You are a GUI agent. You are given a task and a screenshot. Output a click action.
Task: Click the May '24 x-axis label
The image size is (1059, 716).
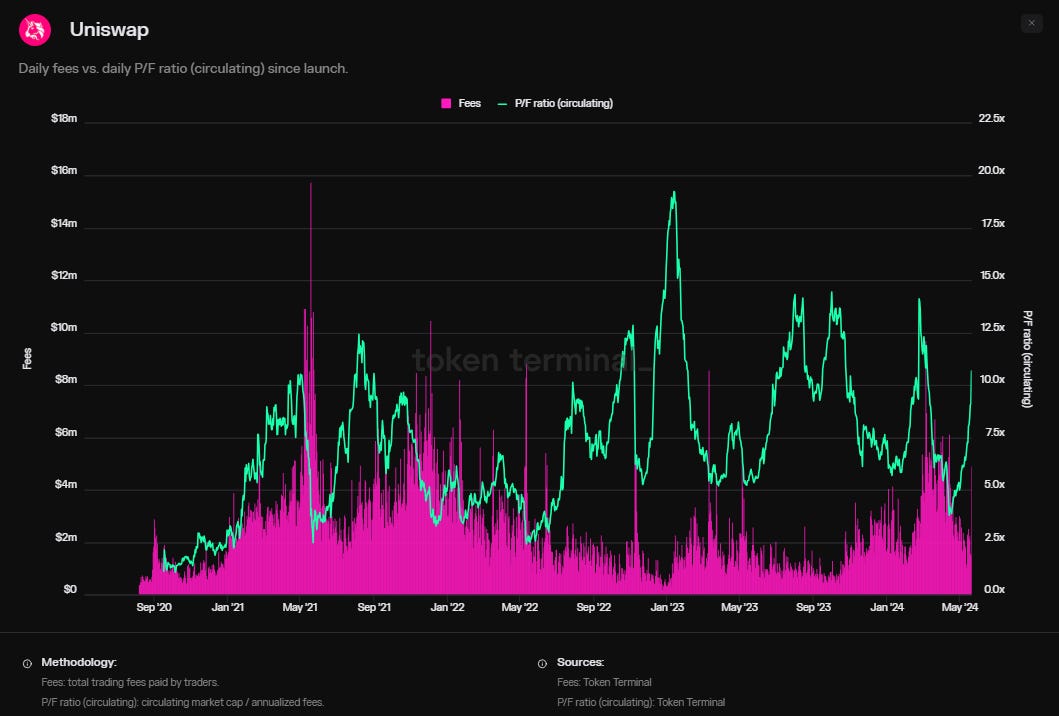(x=960, y=607)
